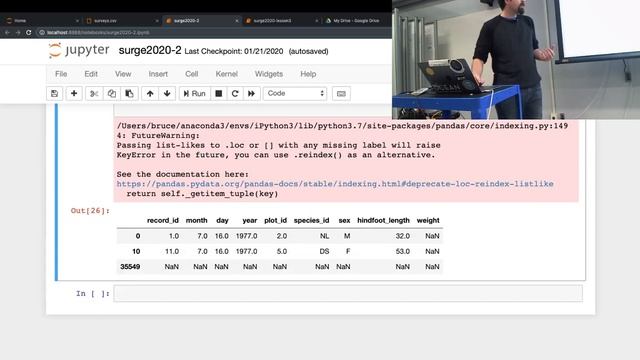Click species value NL

324,236
